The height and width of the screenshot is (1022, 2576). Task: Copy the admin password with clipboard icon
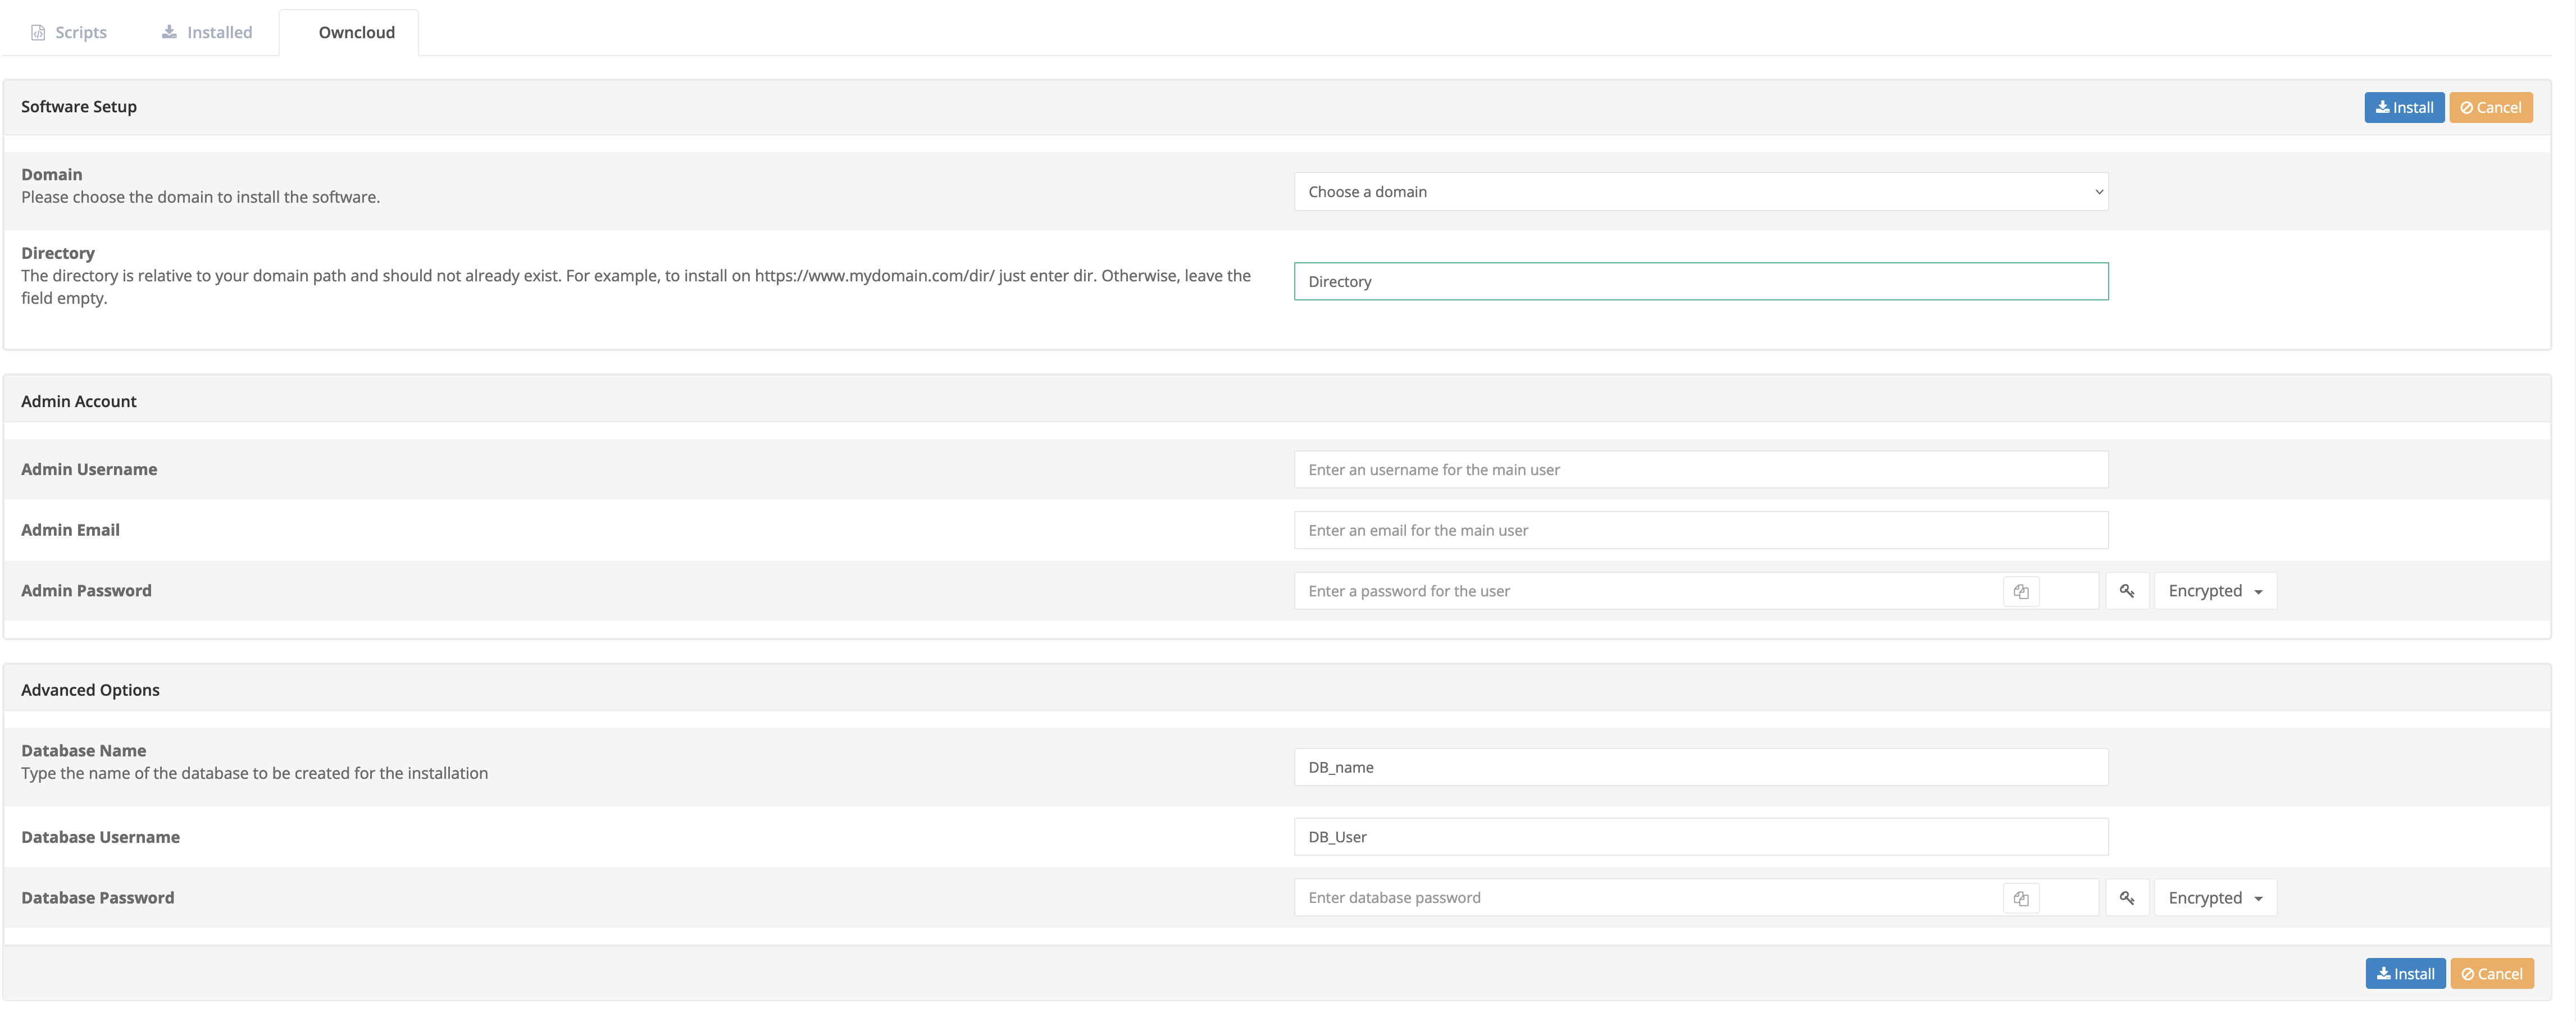(x=2020, y=592)
